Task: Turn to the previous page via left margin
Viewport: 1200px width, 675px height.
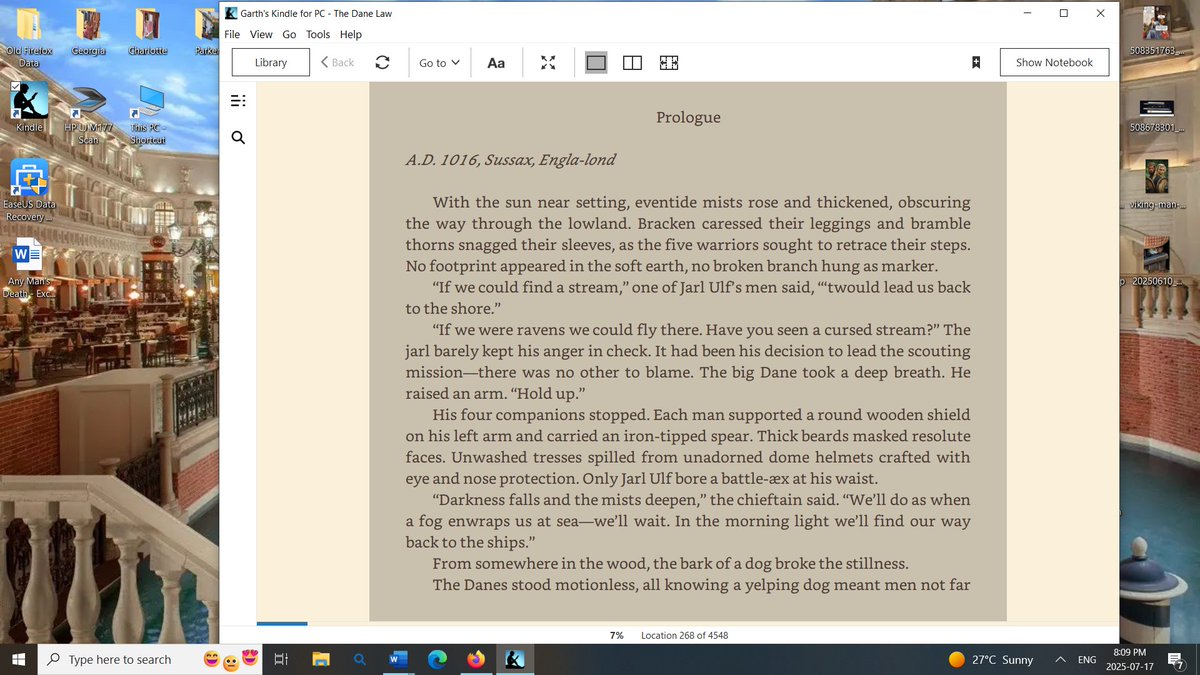Action: pos(313,350)
